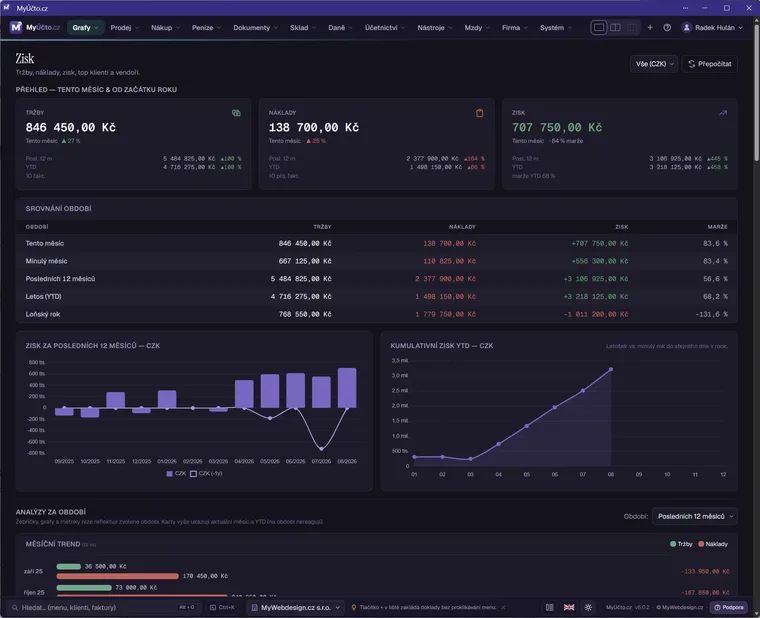Toggle Tržby series in monthly trend legend
Image resolution: width=760 pixels, height=618 pixels.
tap(681, 544)
